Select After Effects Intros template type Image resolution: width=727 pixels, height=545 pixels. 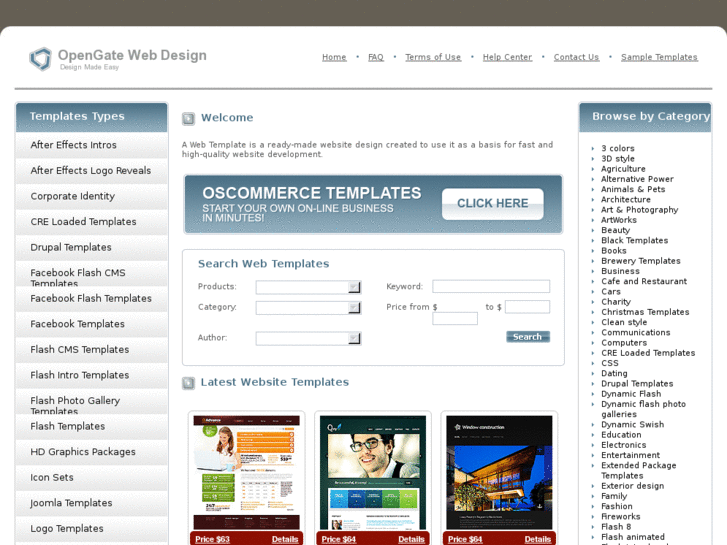coord(91,145)
